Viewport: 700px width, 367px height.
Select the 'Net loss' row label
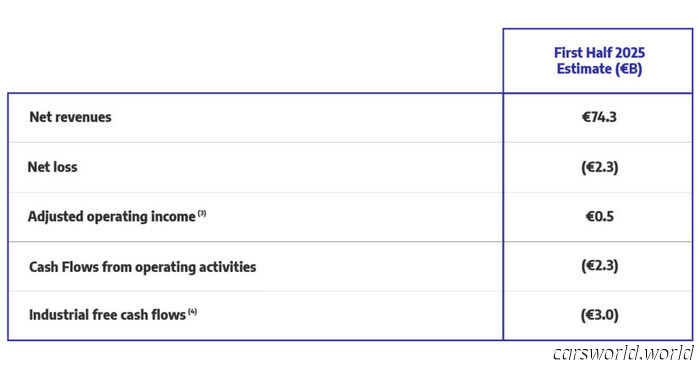(x=52, y=167)
